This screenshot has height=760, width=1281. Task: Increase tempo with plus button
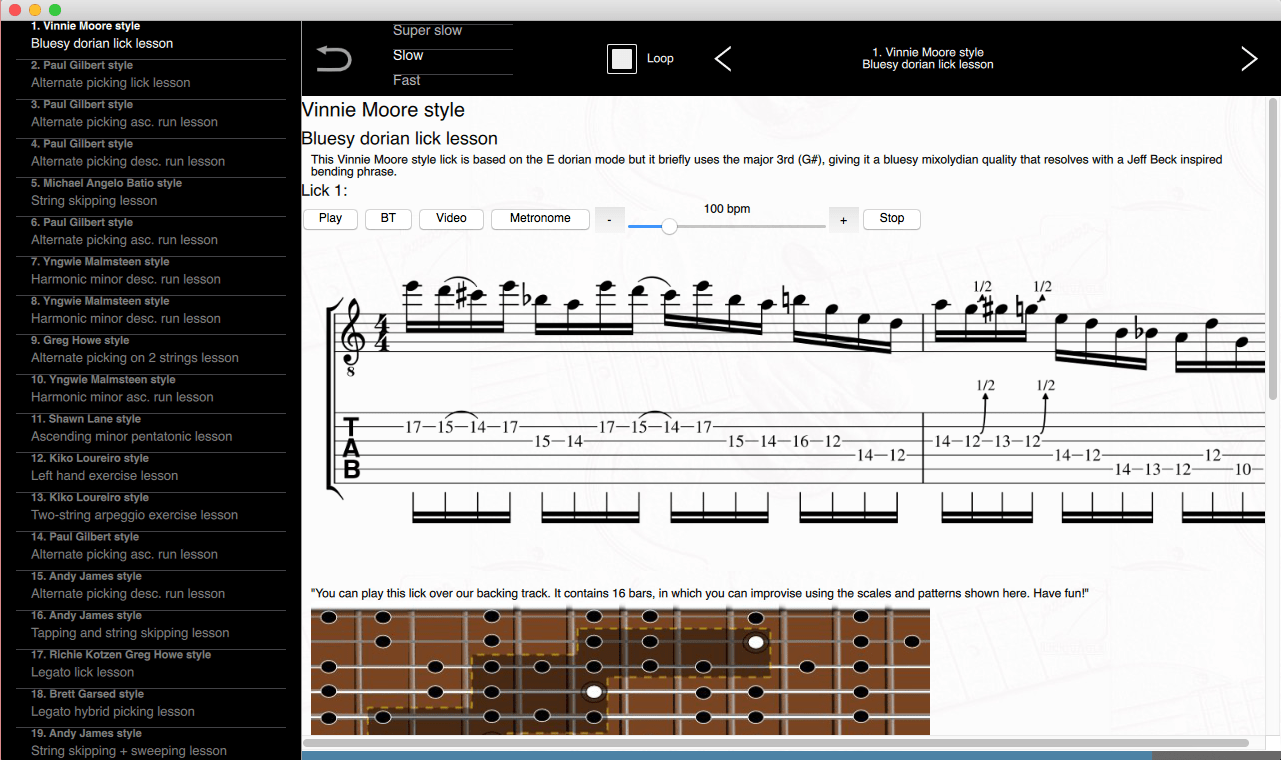coord(844,219)
